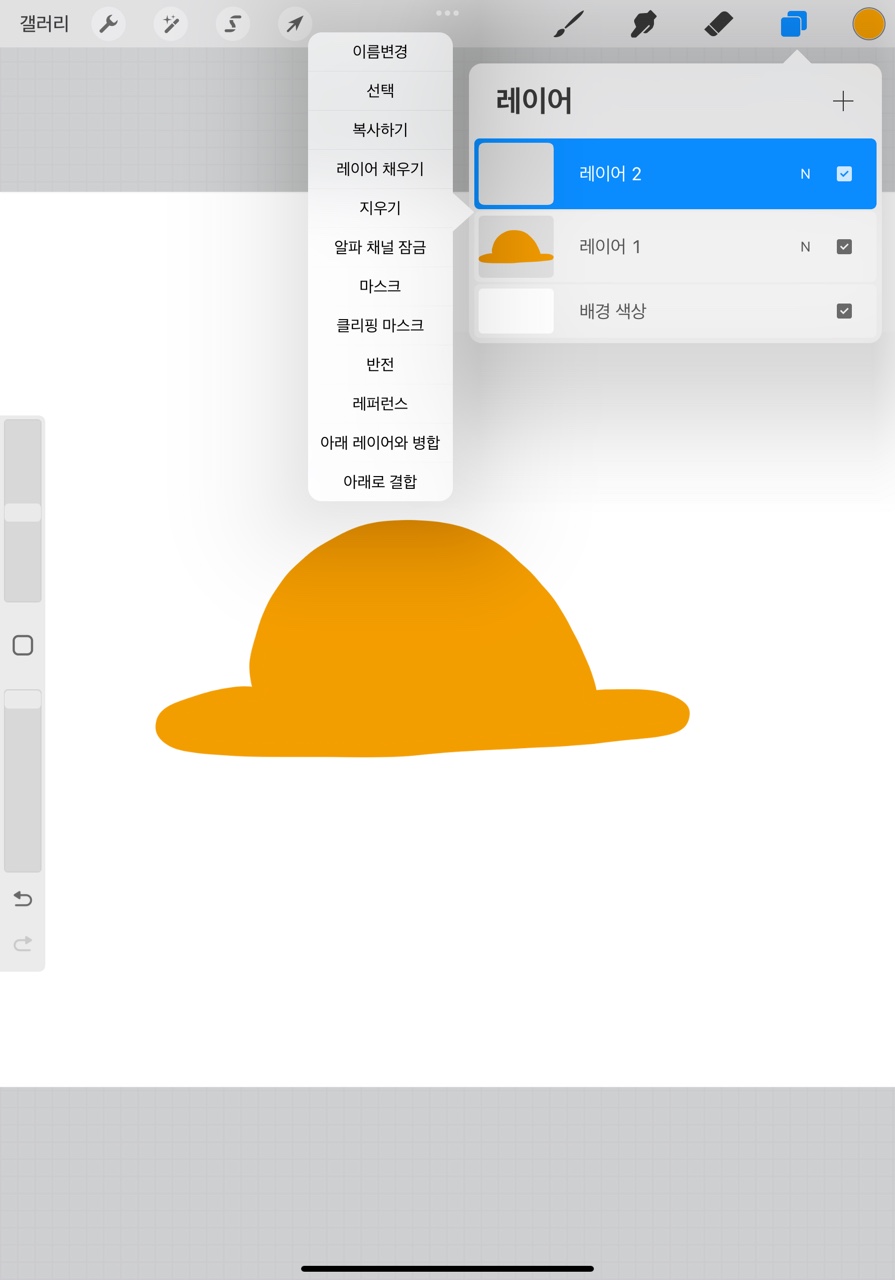The image size is (895, 1280).
Task: Select the 레이어 1 layer name
Action: click(610, 247)
